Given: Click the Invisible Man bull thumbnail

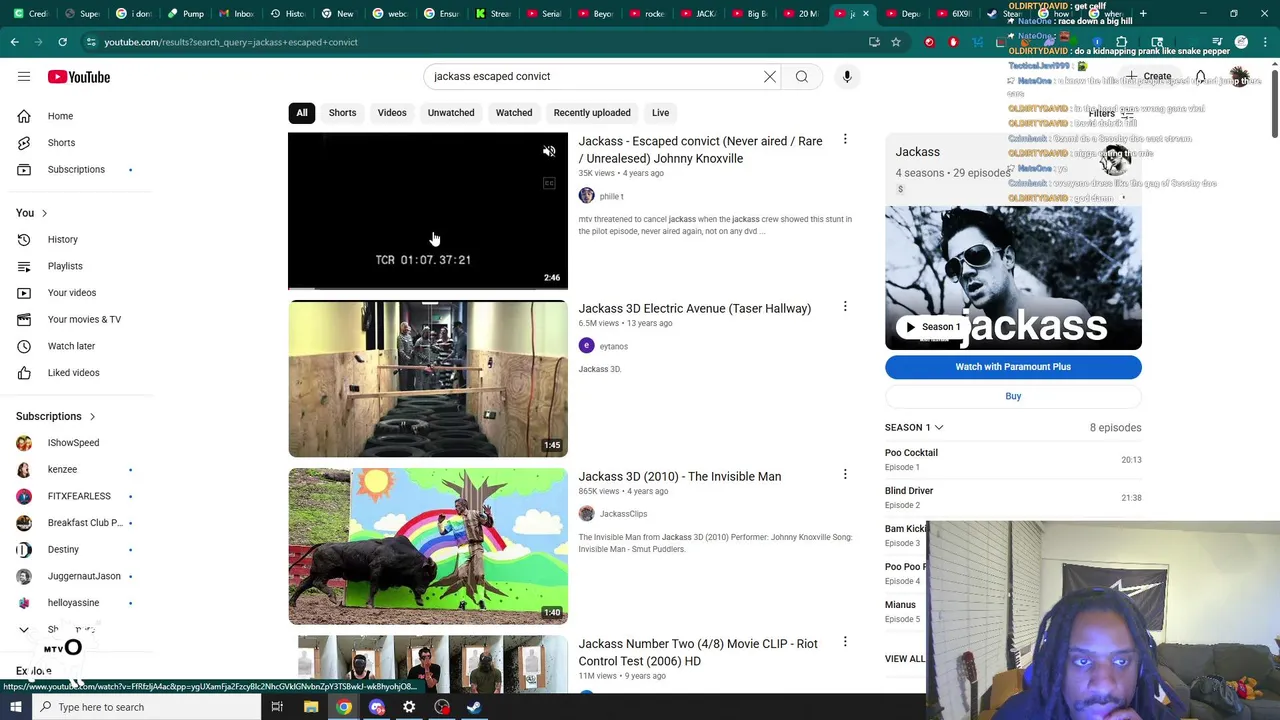Looking at the screenshot, I should click(428, 546).
